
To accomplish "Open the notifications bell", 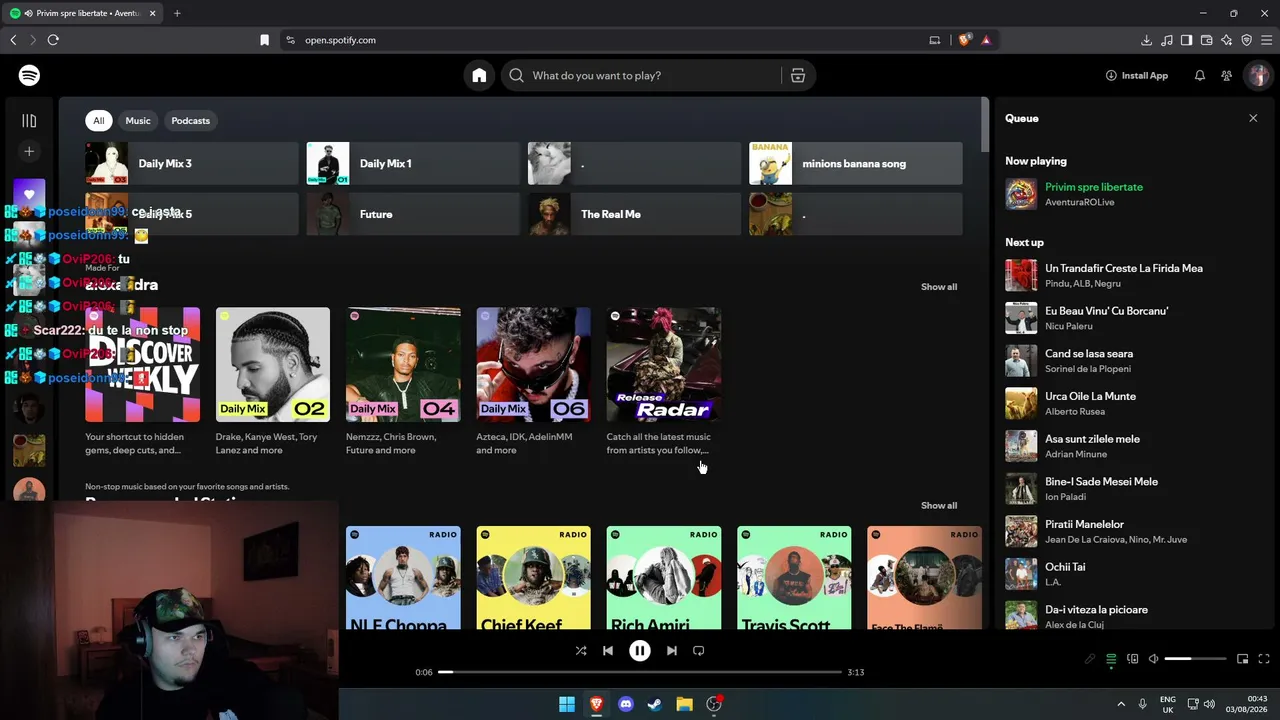I will 1200,75.
